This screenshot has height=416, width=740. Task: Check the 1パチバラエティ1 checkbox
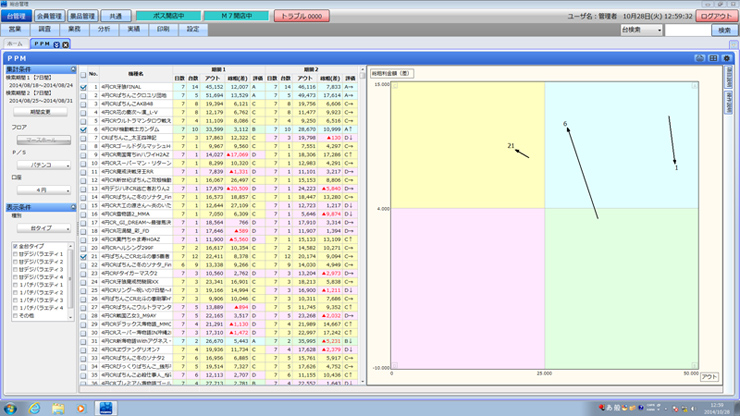tap(16, 285)
